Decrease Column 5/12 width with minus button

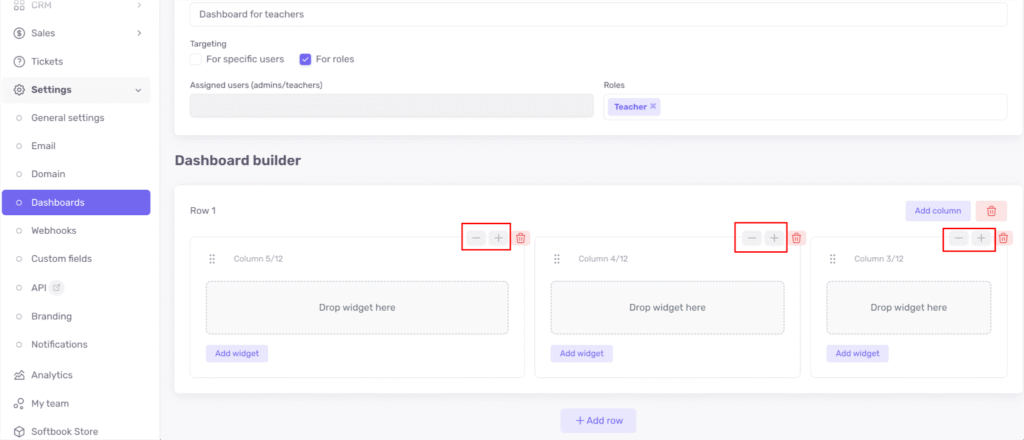(x=476, y=238)
